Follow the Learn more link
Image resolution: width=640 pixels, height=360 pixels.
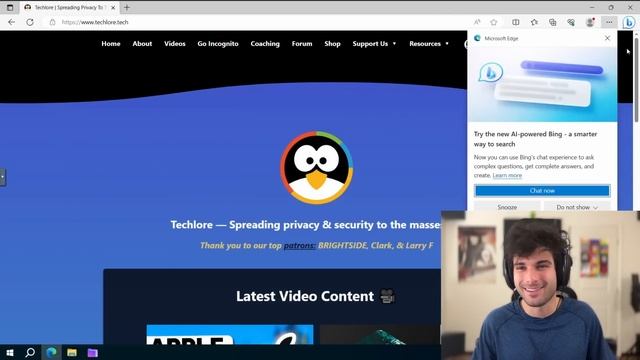[507, 176]
